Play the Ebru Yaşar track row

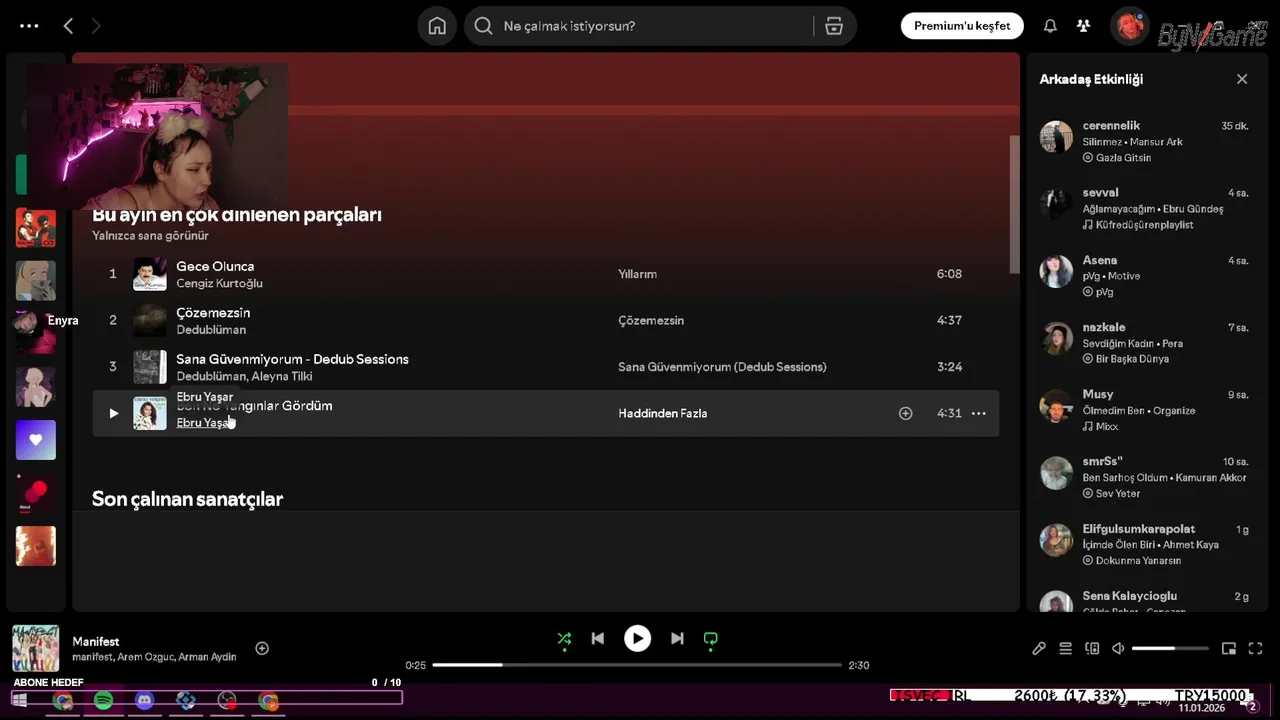point(113,413)
